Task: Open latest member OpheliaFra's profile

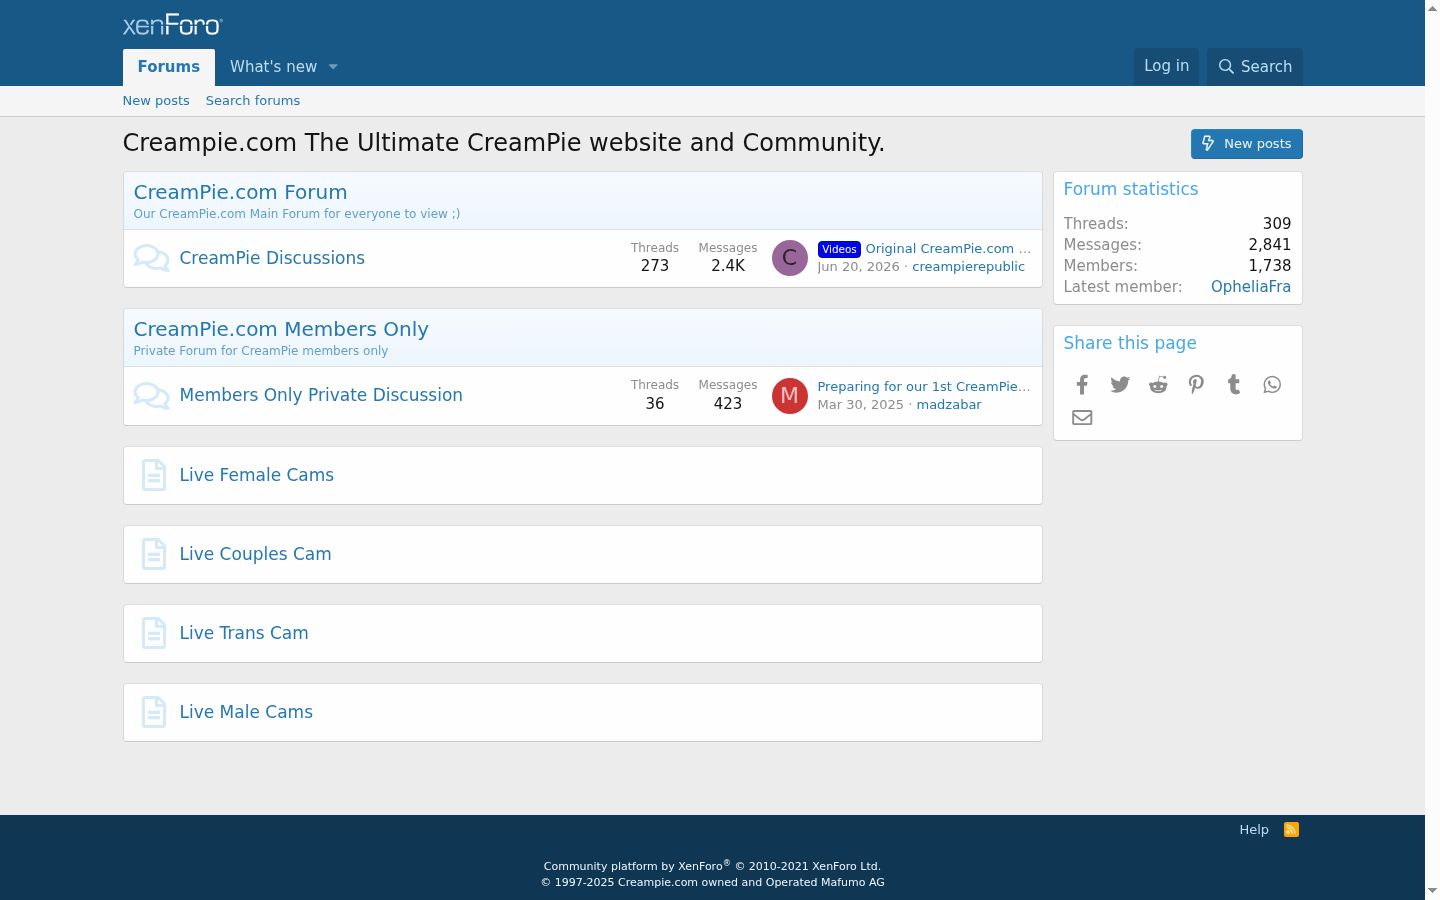Action: (x=1251, y=287)
